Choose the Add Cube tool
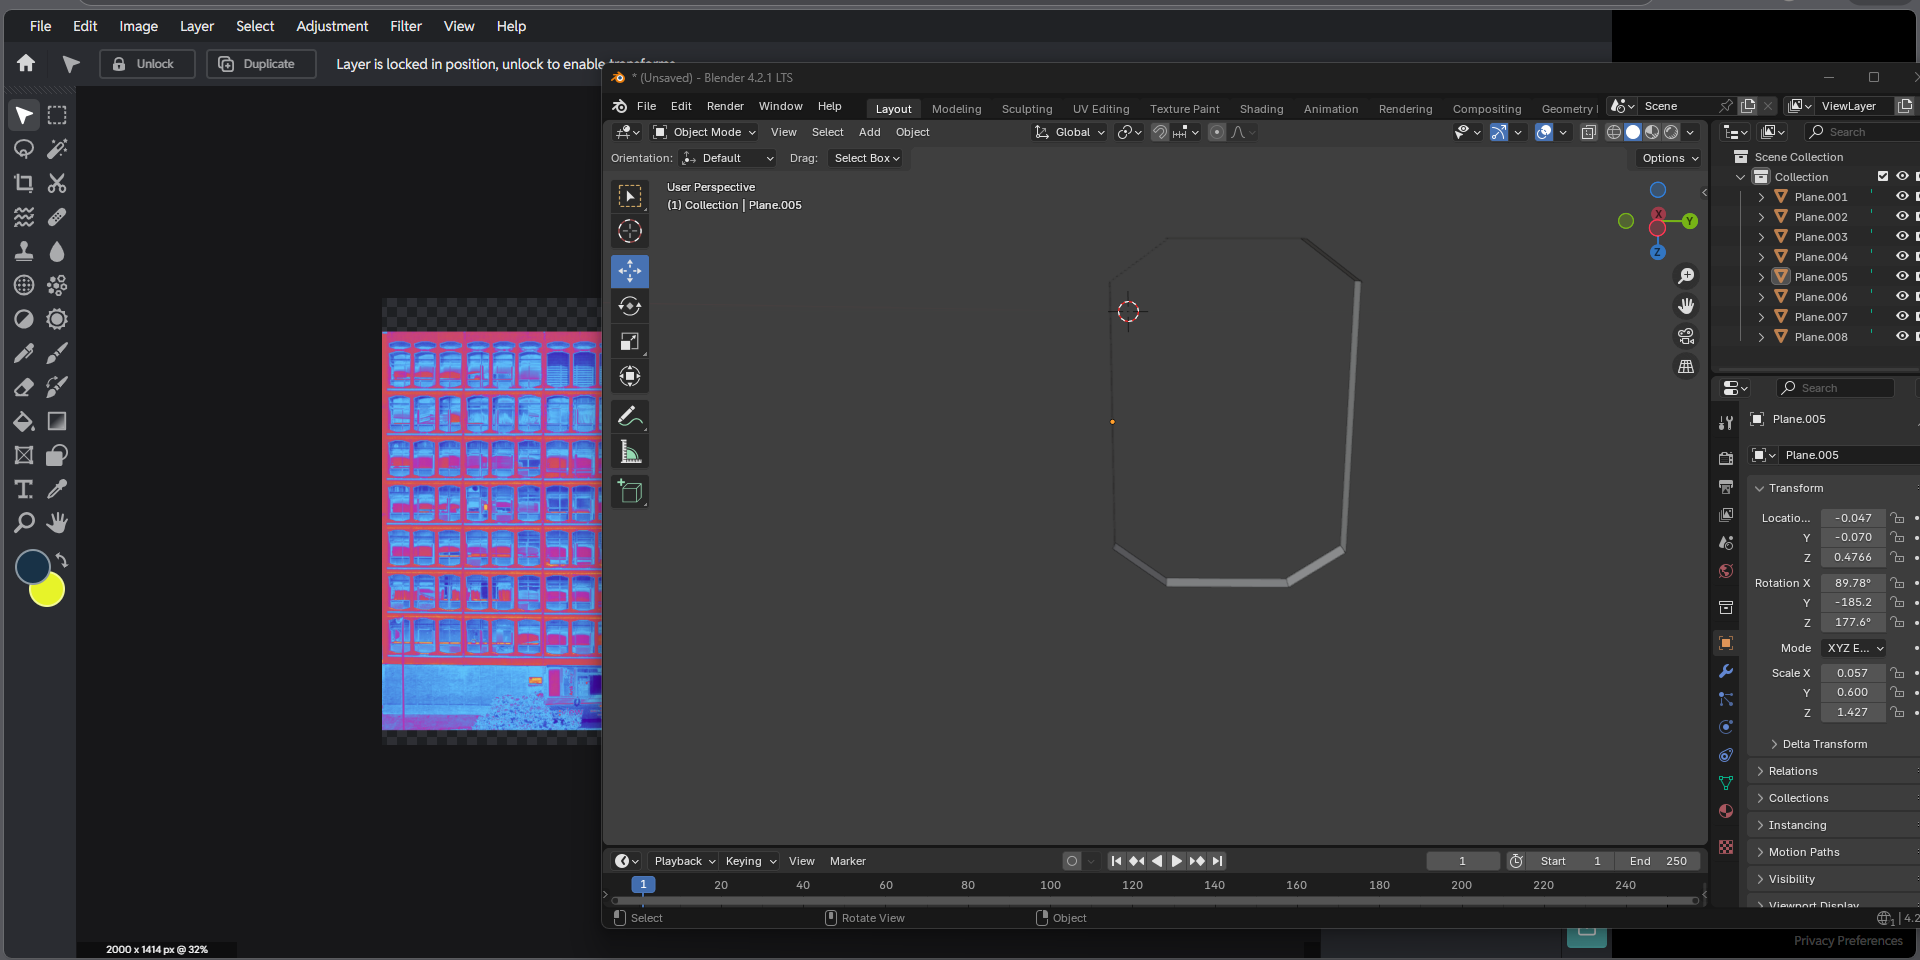 coord(630,491)
